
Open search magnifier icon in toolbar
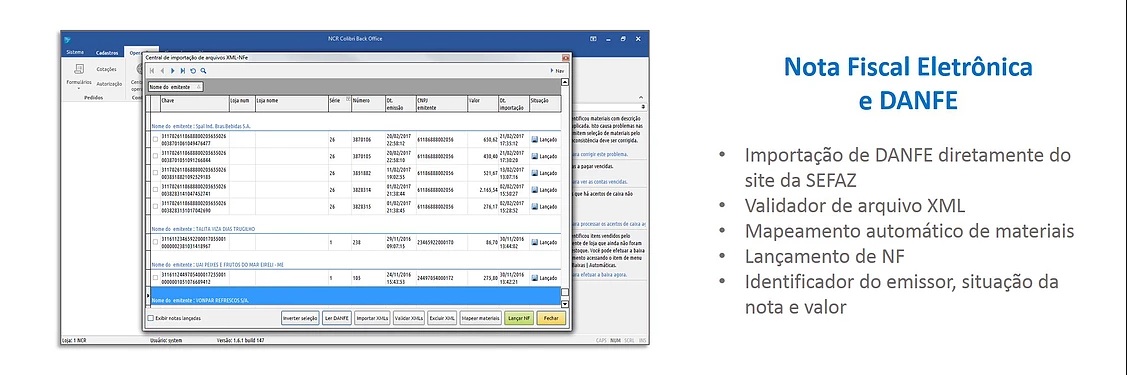click(x=203, y=70)
